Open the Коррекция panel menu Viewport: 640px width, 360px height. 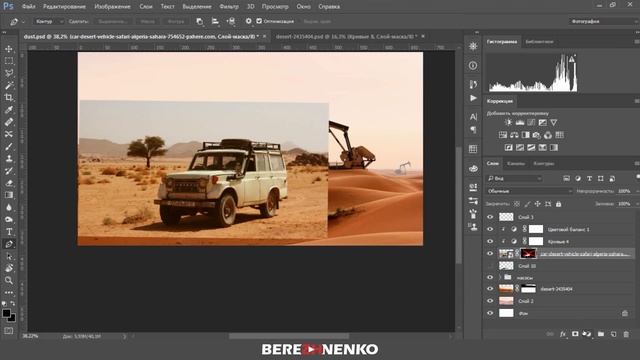point(636,101)
